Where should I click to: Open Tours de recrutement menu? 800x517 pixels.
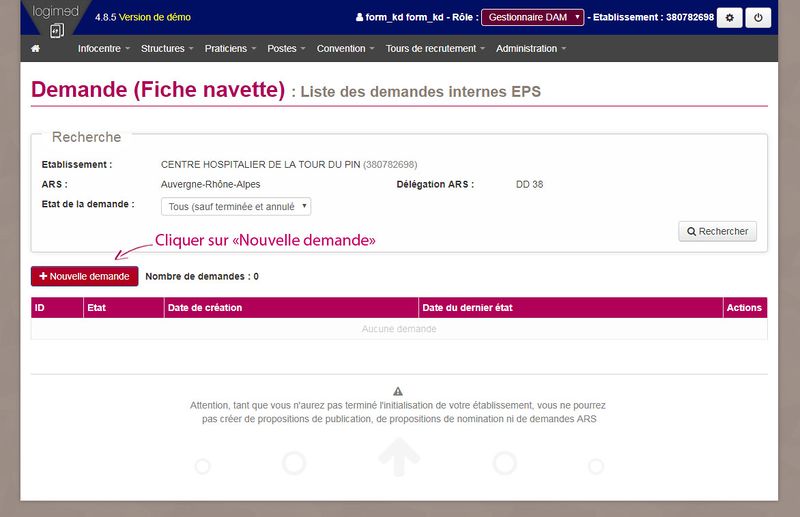point(435,48)
